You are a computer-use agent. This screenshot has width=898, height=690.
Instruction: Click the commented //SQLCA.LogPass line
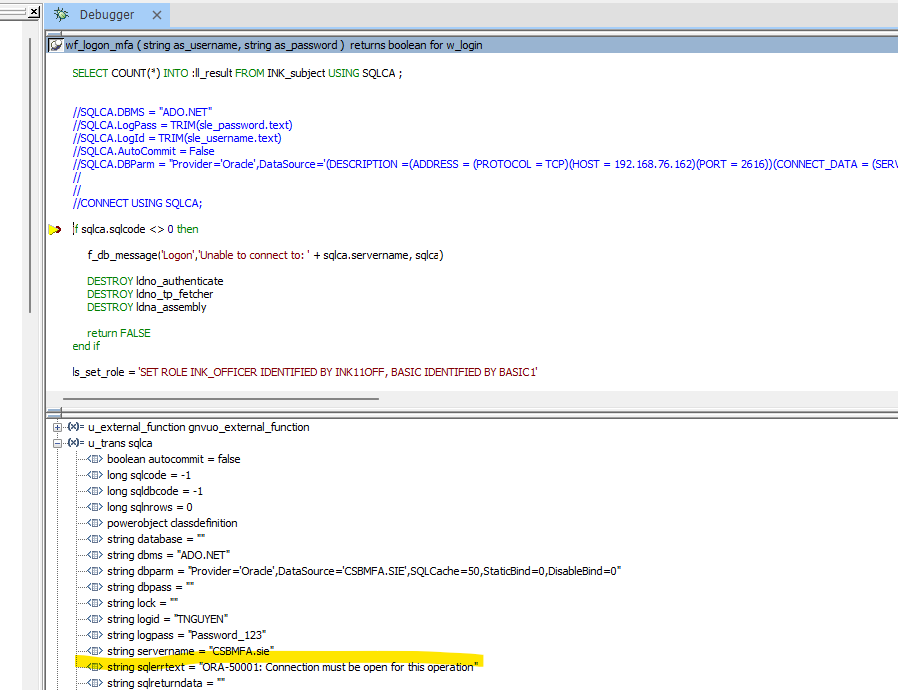click(182, 125)
